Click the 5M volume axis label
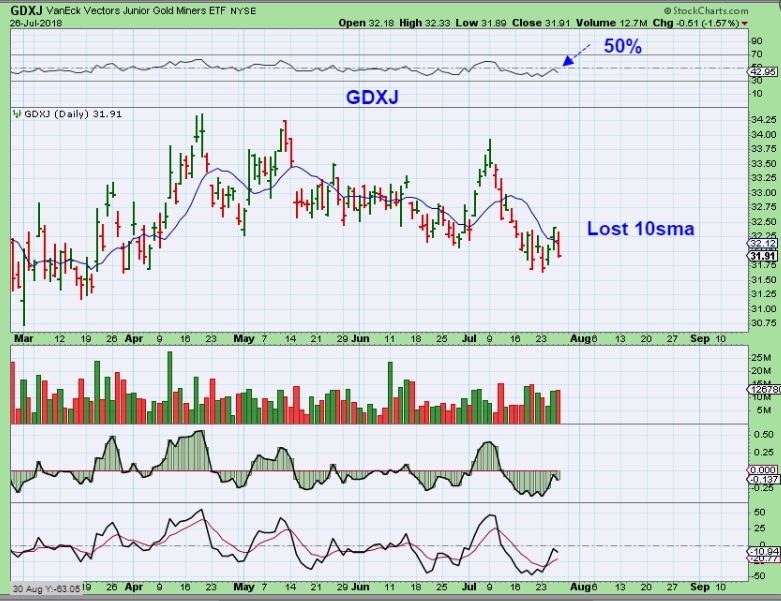Image resolution: width=781 pixels, height=601 pixels. coord(764,410)
